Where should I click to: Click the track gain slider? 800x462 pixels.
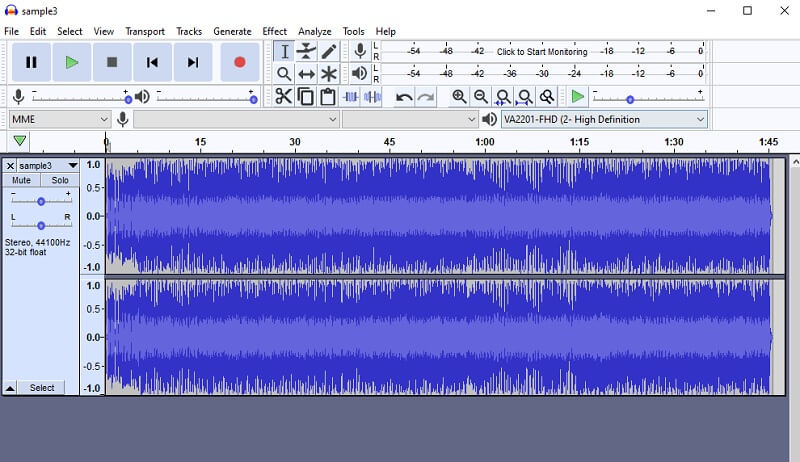point(41,201)
